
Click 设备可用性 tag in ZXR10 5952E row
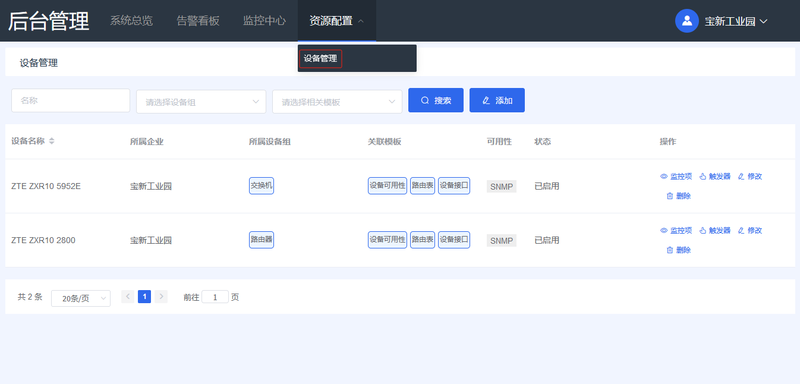[x=387, y=186]
